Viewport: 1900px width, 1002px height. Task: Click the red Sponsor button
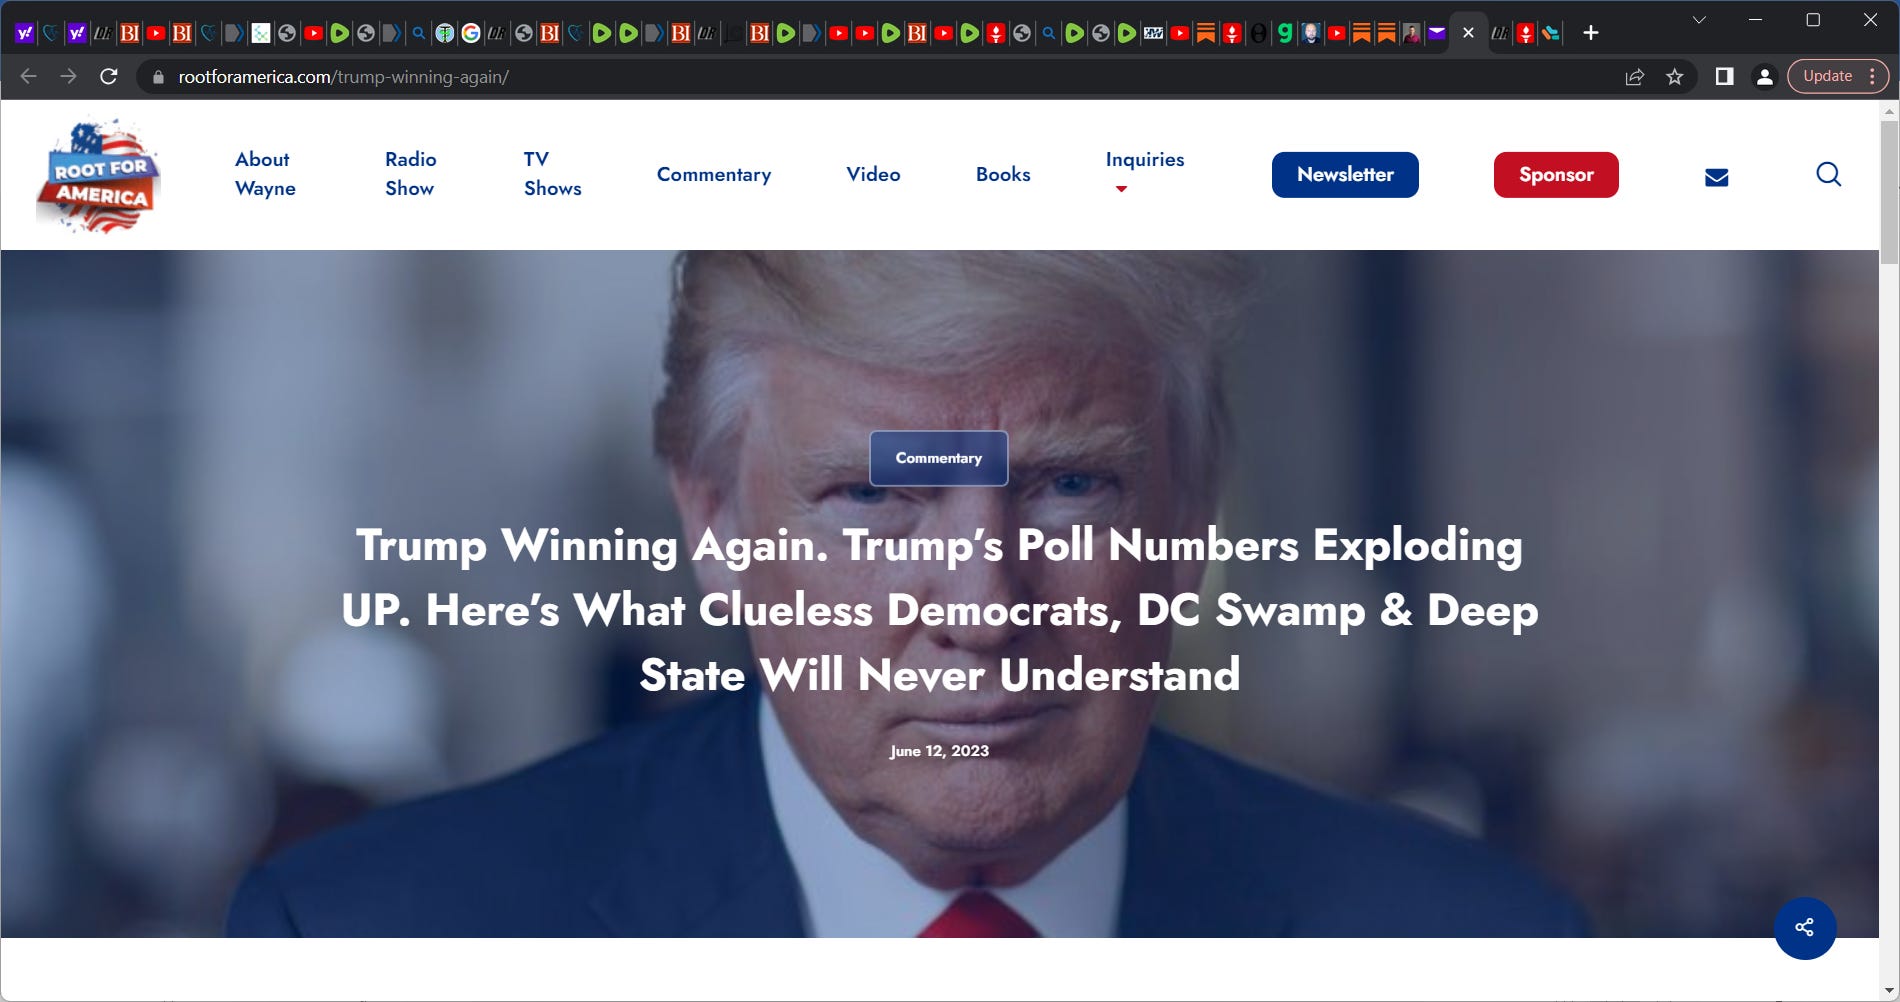(1556, 175)
